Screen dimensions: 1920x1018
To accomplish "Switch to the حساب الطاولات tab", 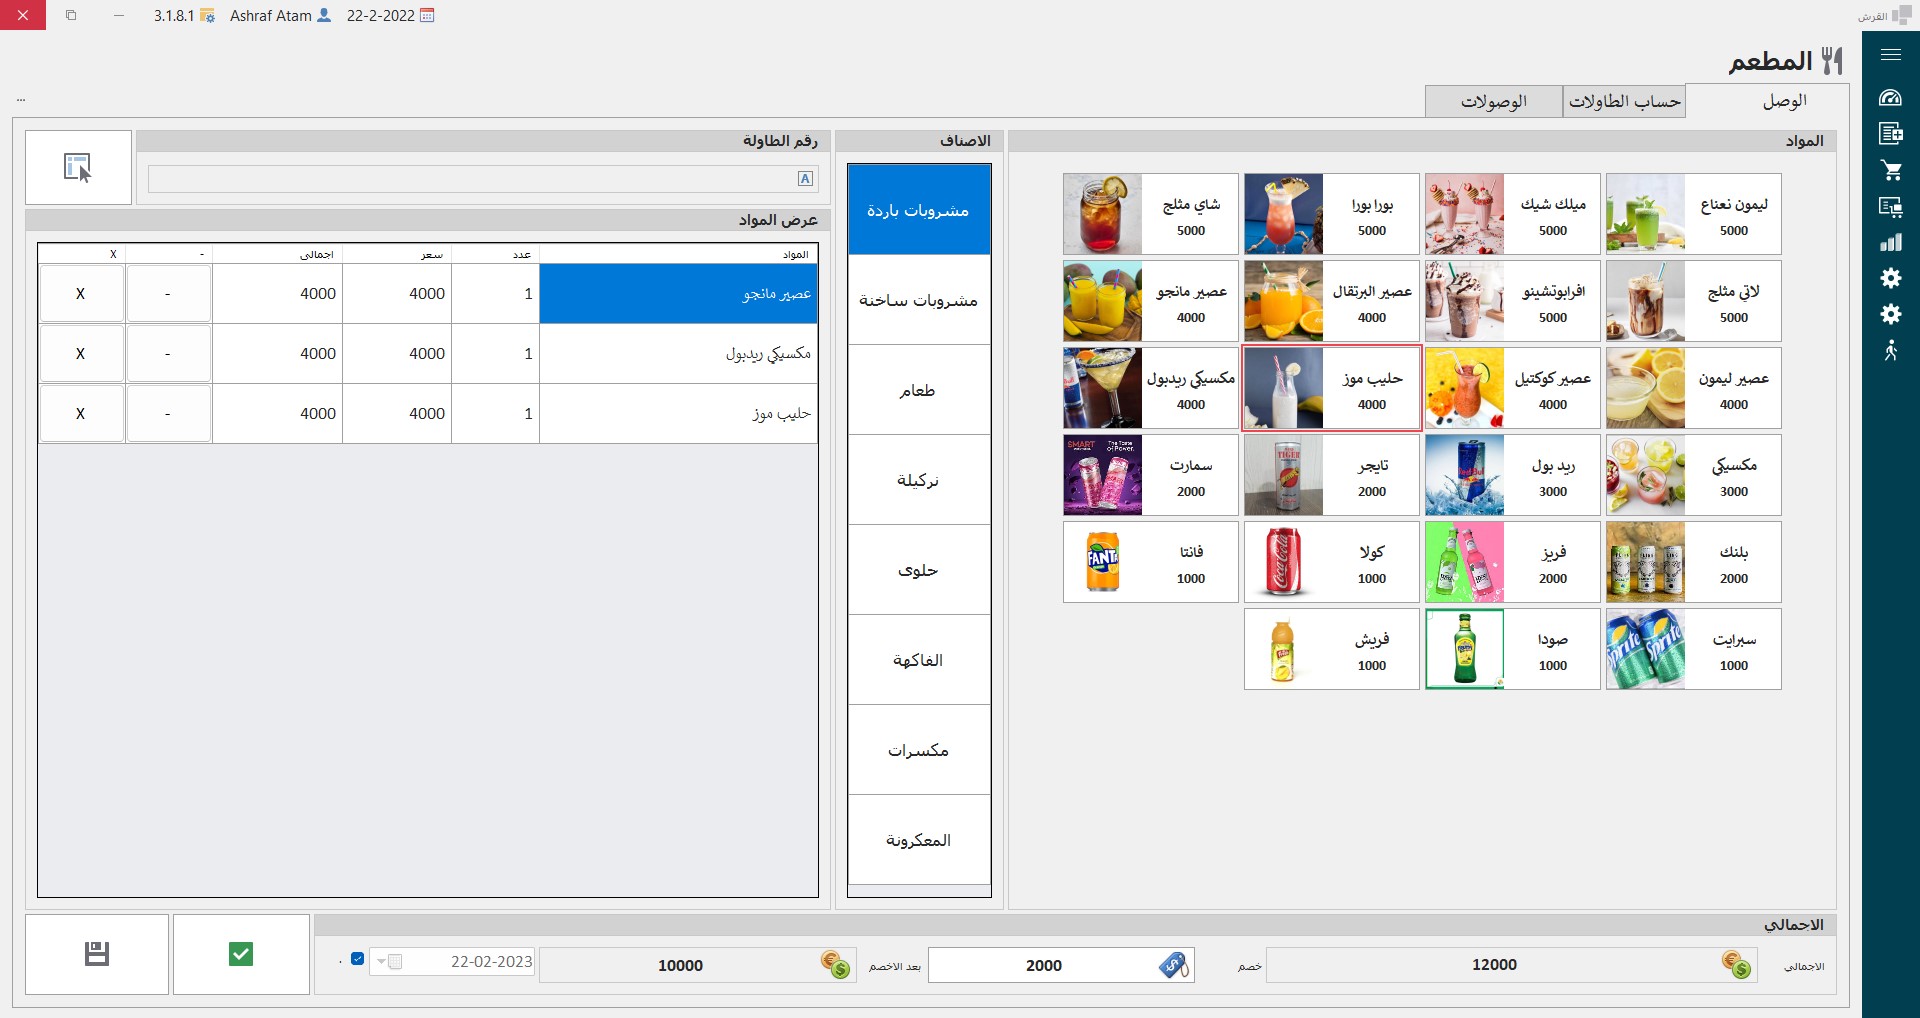I will pyautogui.click(x=1624, y=101).
